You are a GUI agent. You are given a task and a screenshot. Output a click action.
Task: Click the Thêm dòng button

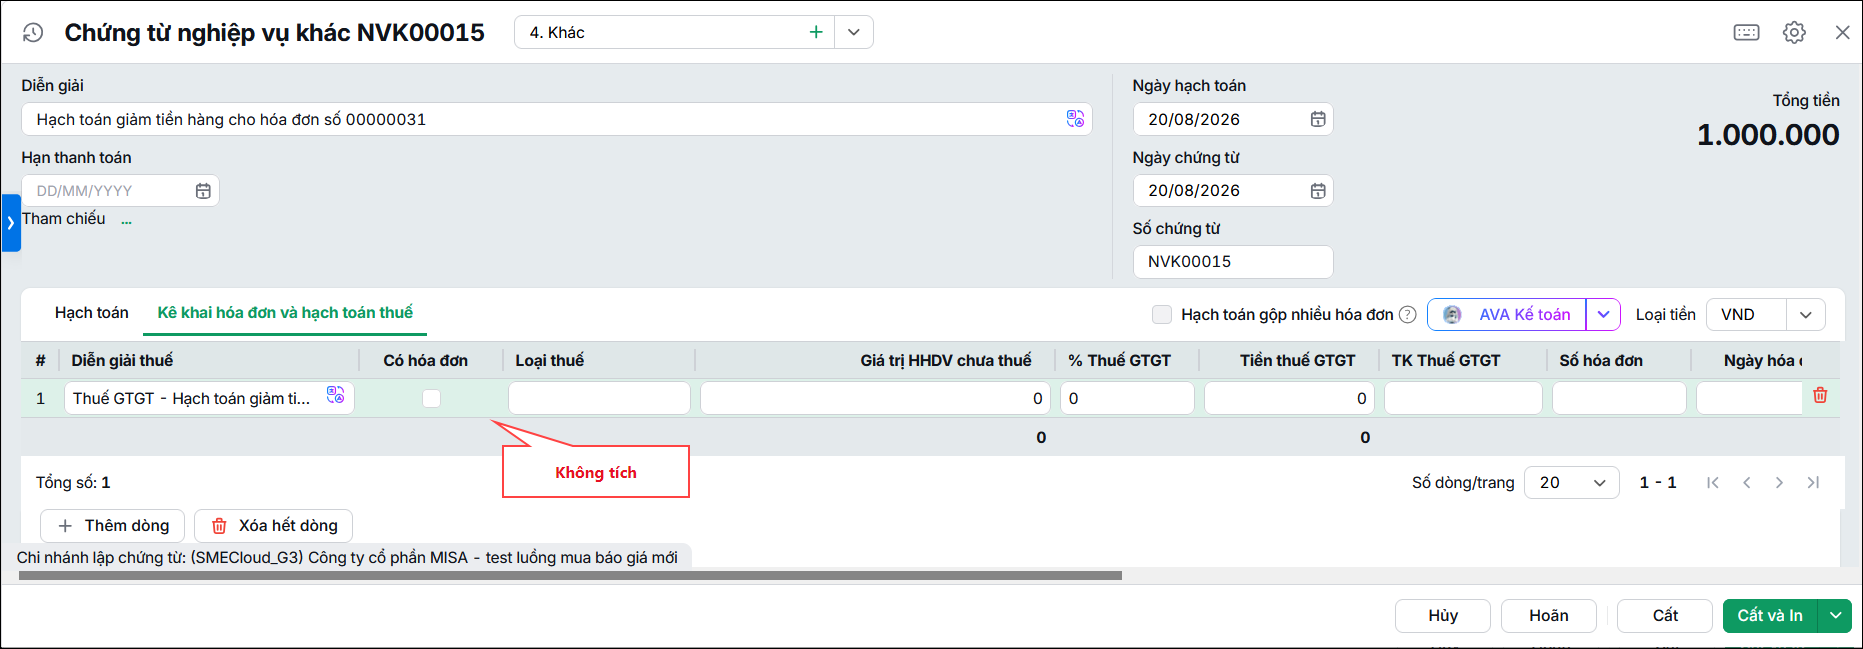113,525
